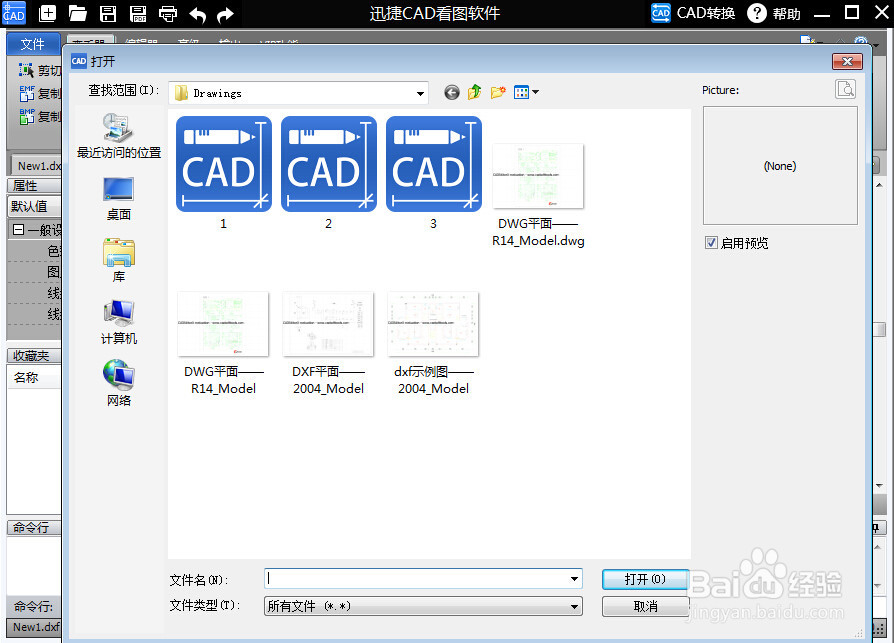Screen dimensions: 894x643
Task: Click the new file icon in title bar
Action: pyautogui.click(x=47, y=14)
